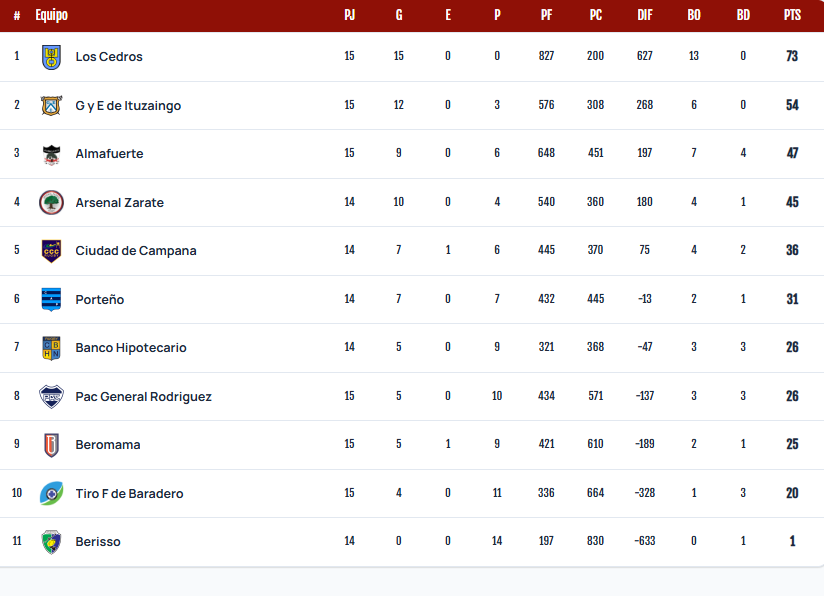824x596 pixels.
Task: Open the Almafuerte team link
Action: [109, 154]
